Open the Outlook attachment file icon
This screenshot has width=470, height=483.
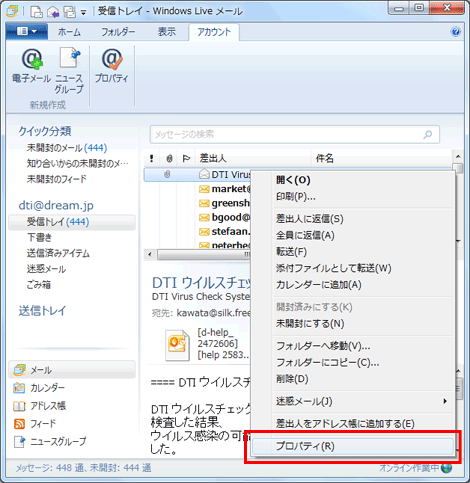pyautogui.click(x=177, y=345)
